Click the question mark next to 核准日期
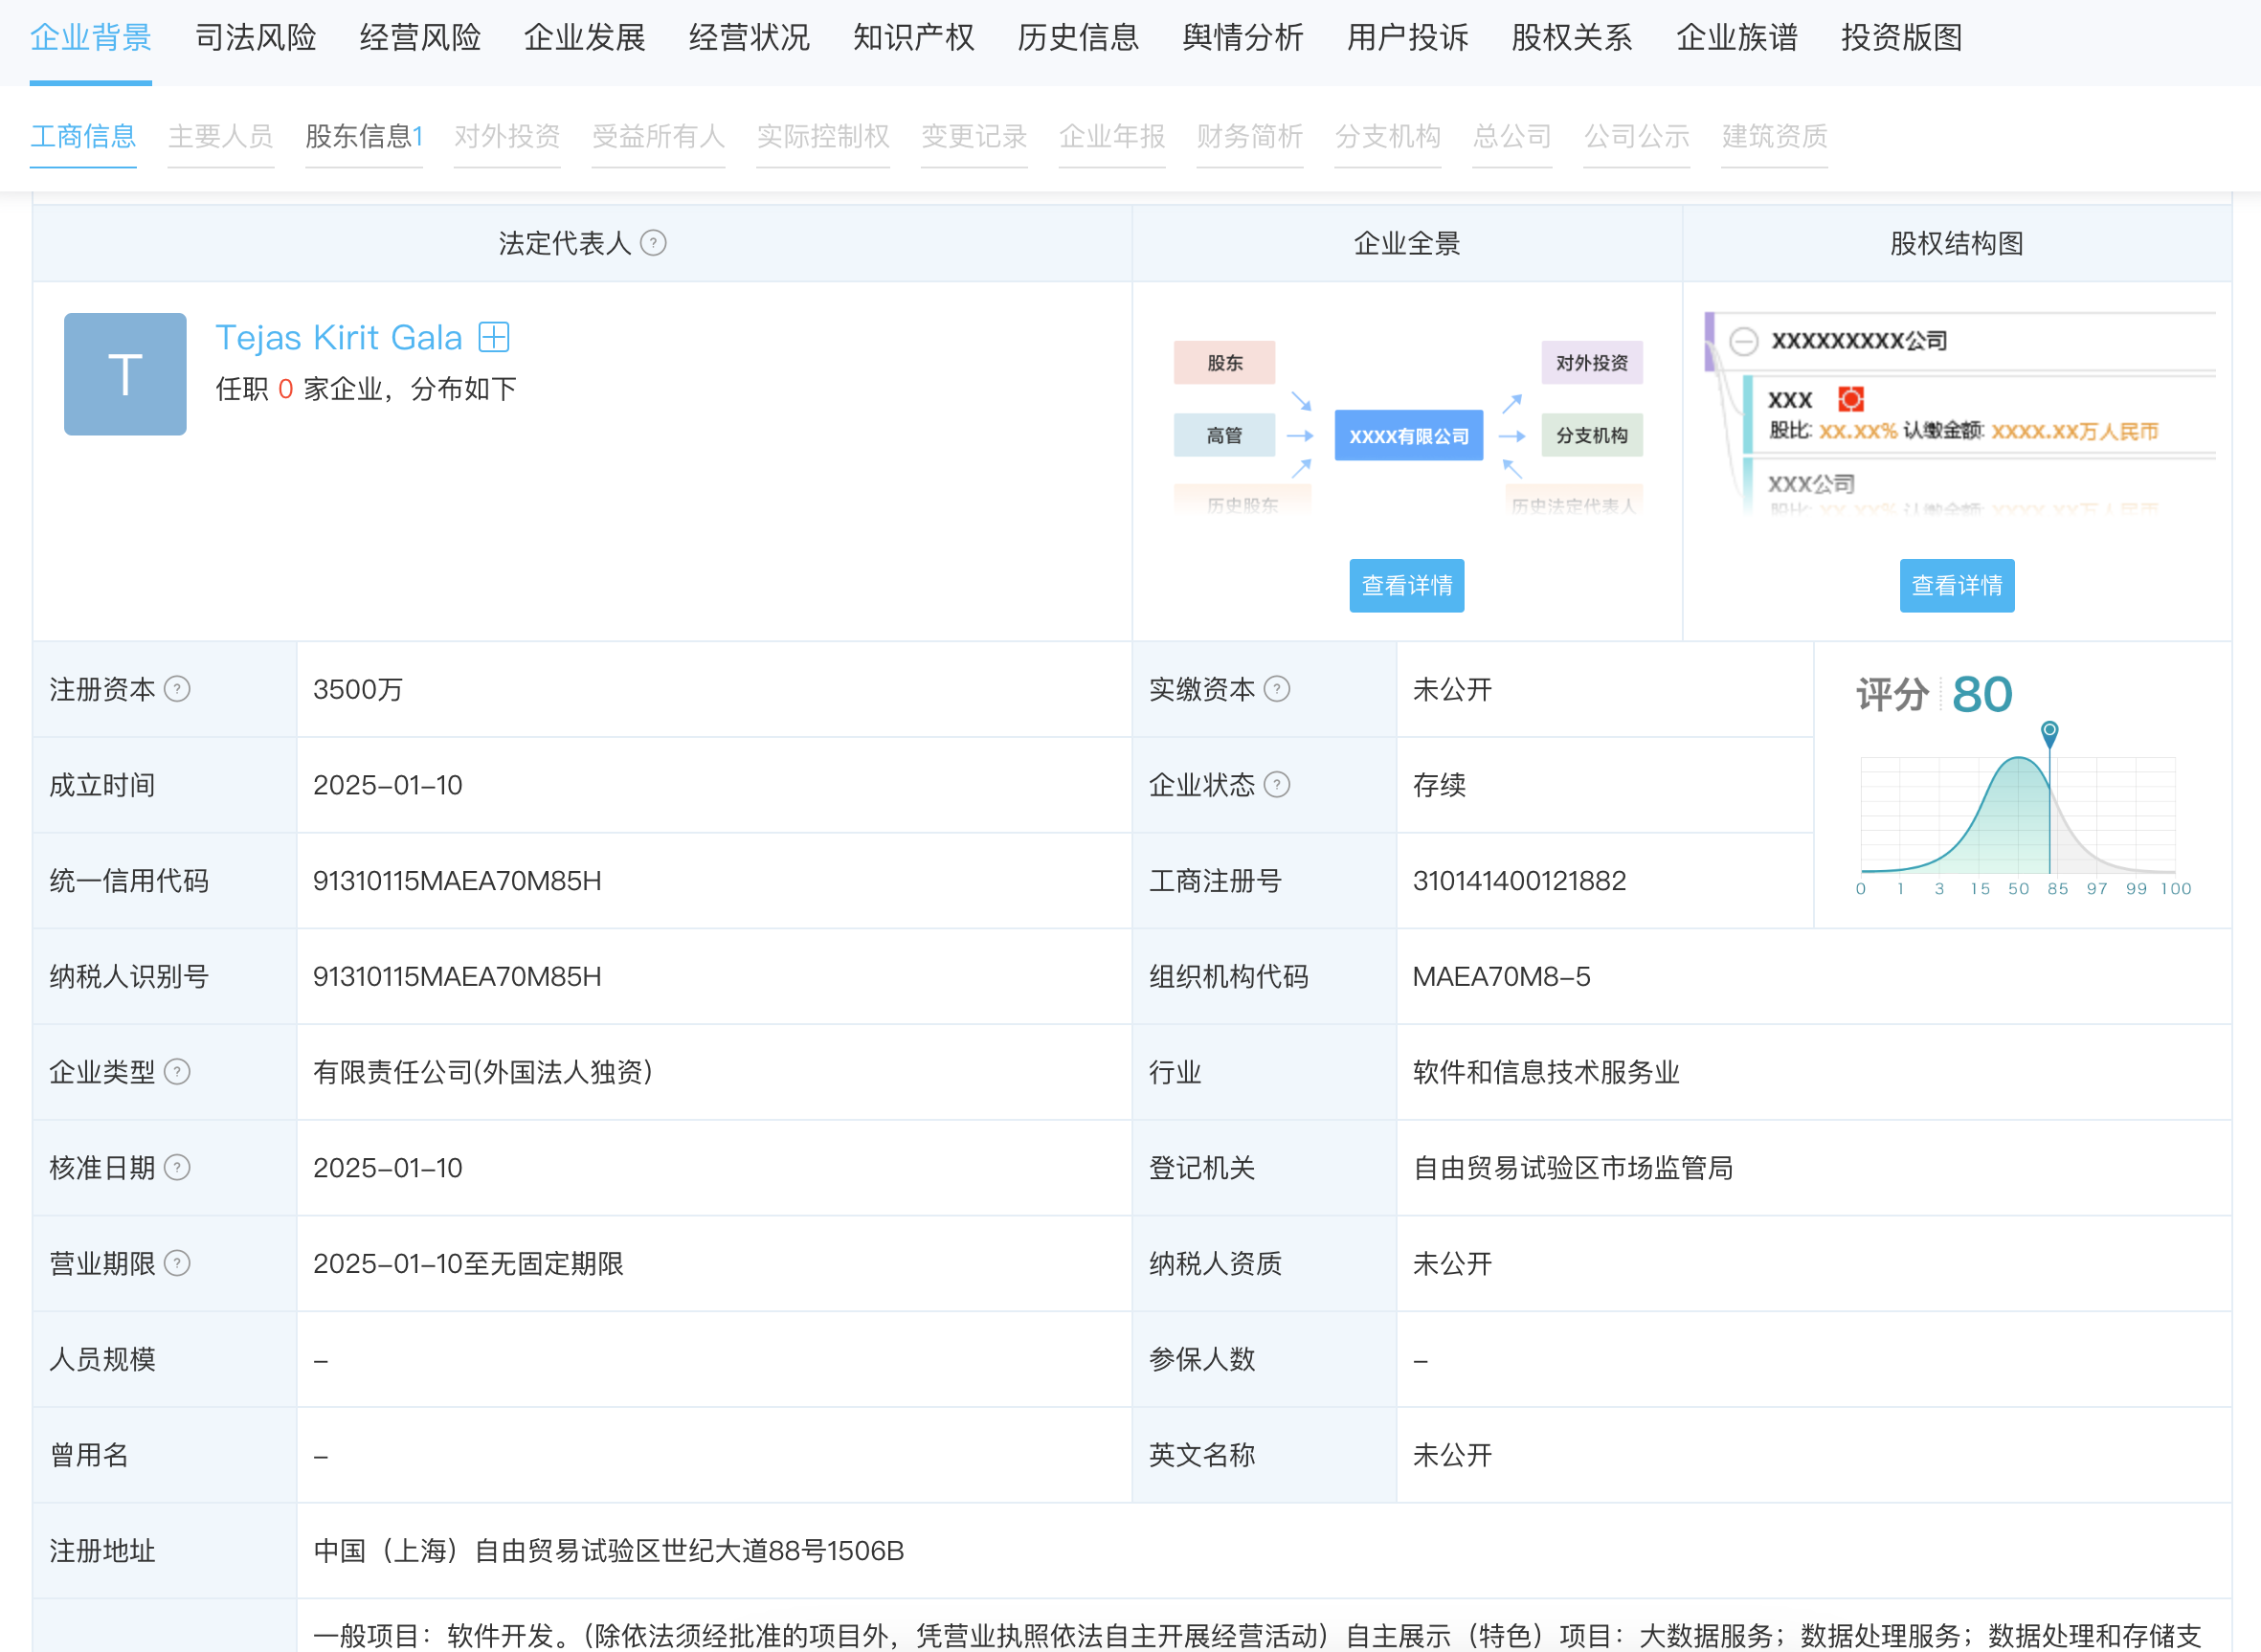 pyautogui.click(x=177, y=1168)
